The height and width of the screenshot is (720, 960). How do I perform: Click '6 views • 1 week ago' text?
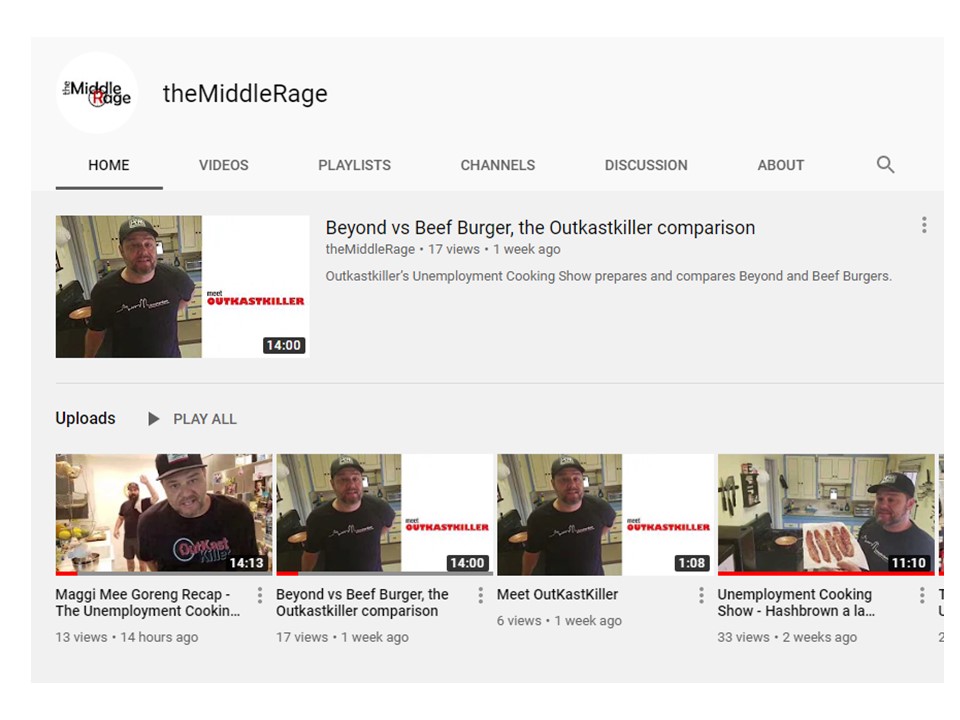559,621
